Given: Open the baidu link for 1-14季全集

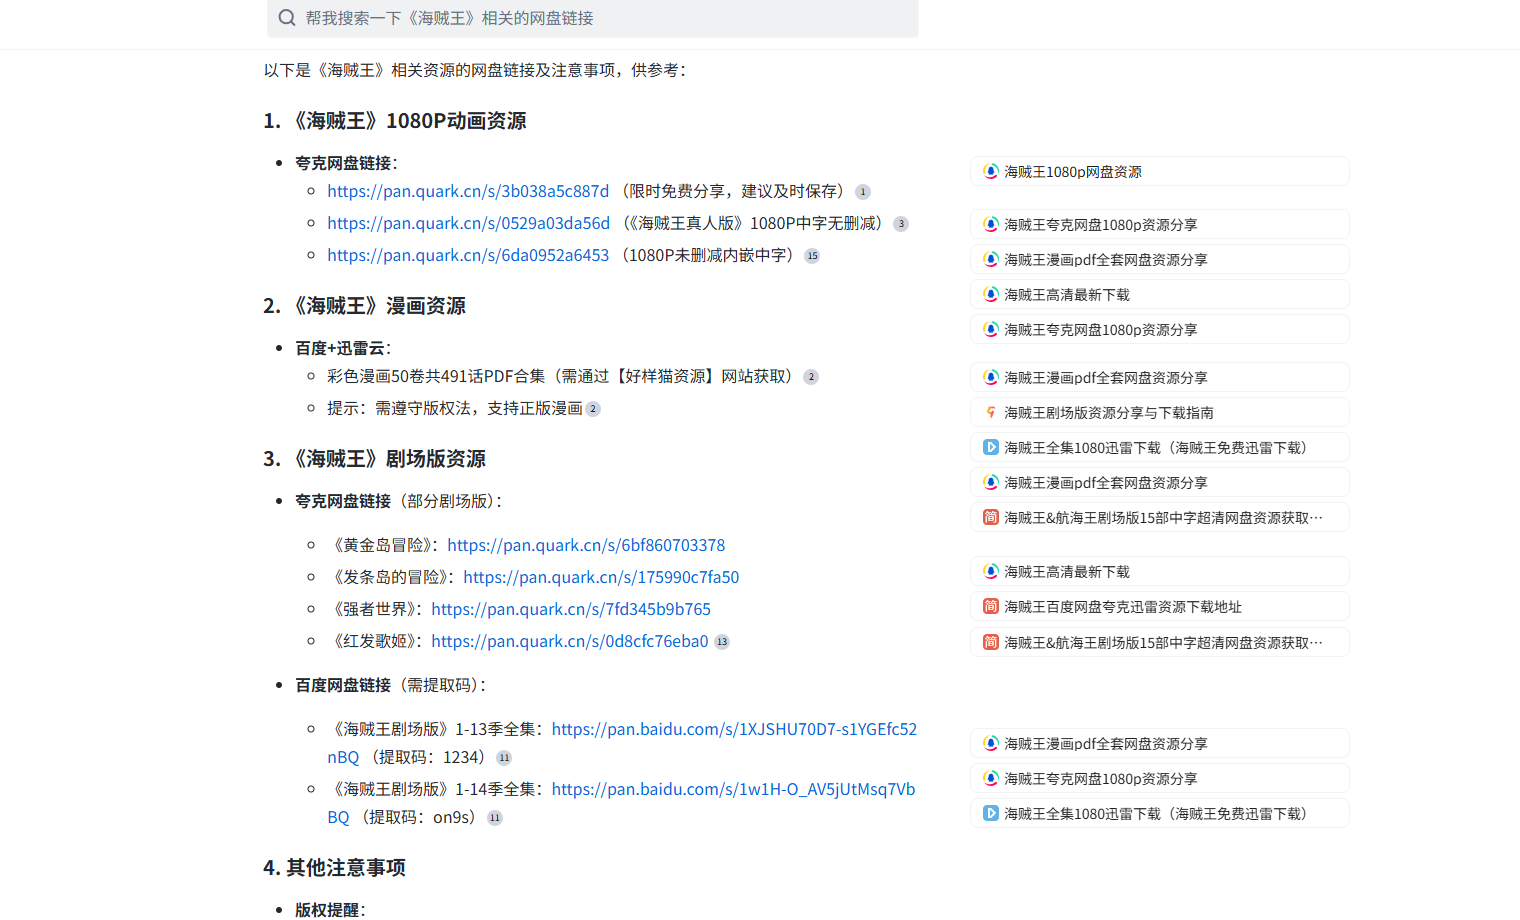Looking at the screenshot, I should tap(733, 789).
